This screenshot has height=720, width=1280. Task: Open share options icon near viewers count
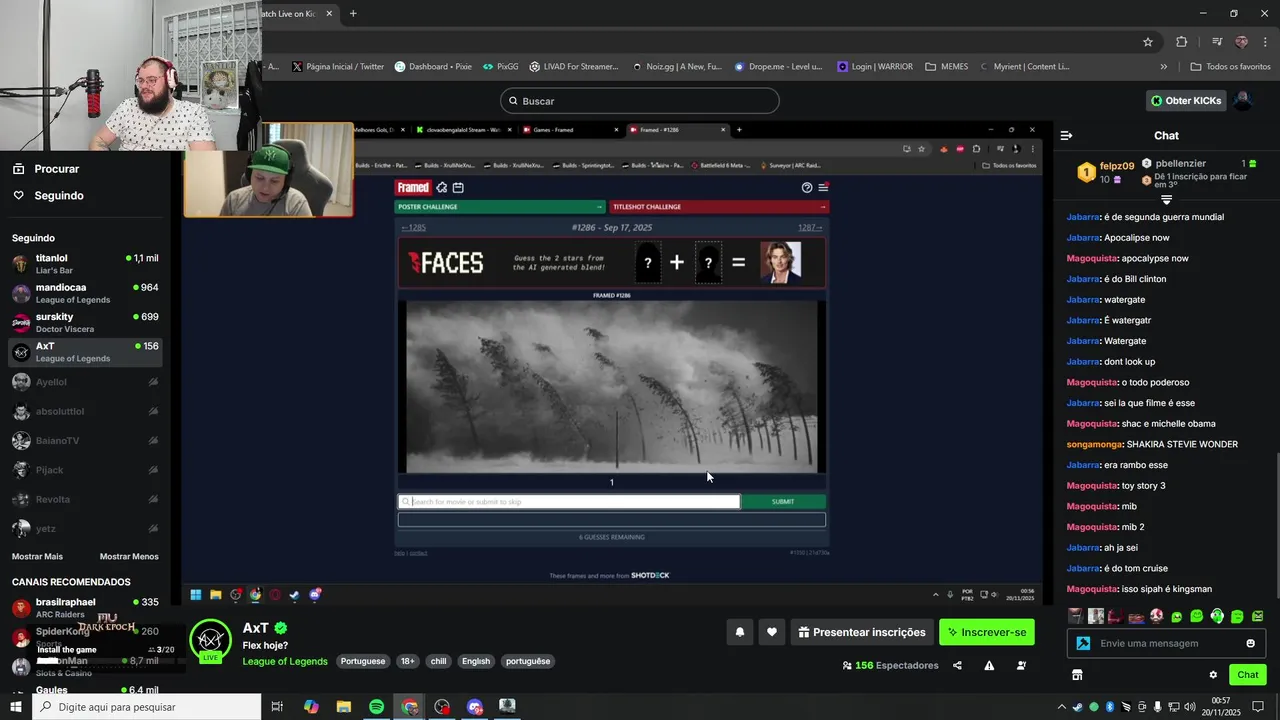(957, 665)
